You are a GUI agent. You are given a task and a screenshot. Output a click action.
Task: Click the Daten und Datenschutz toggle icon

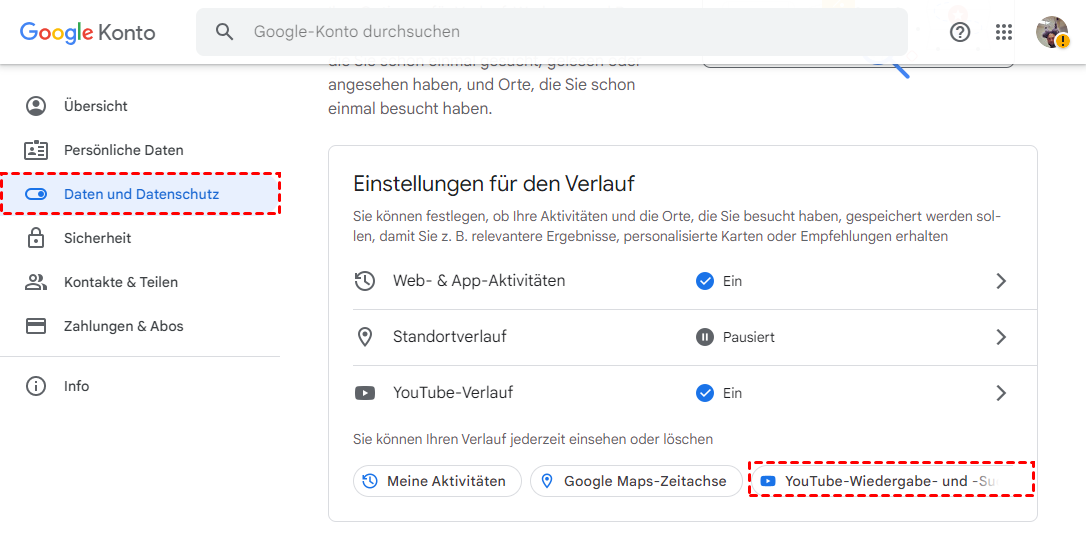[x=35, y=195]
